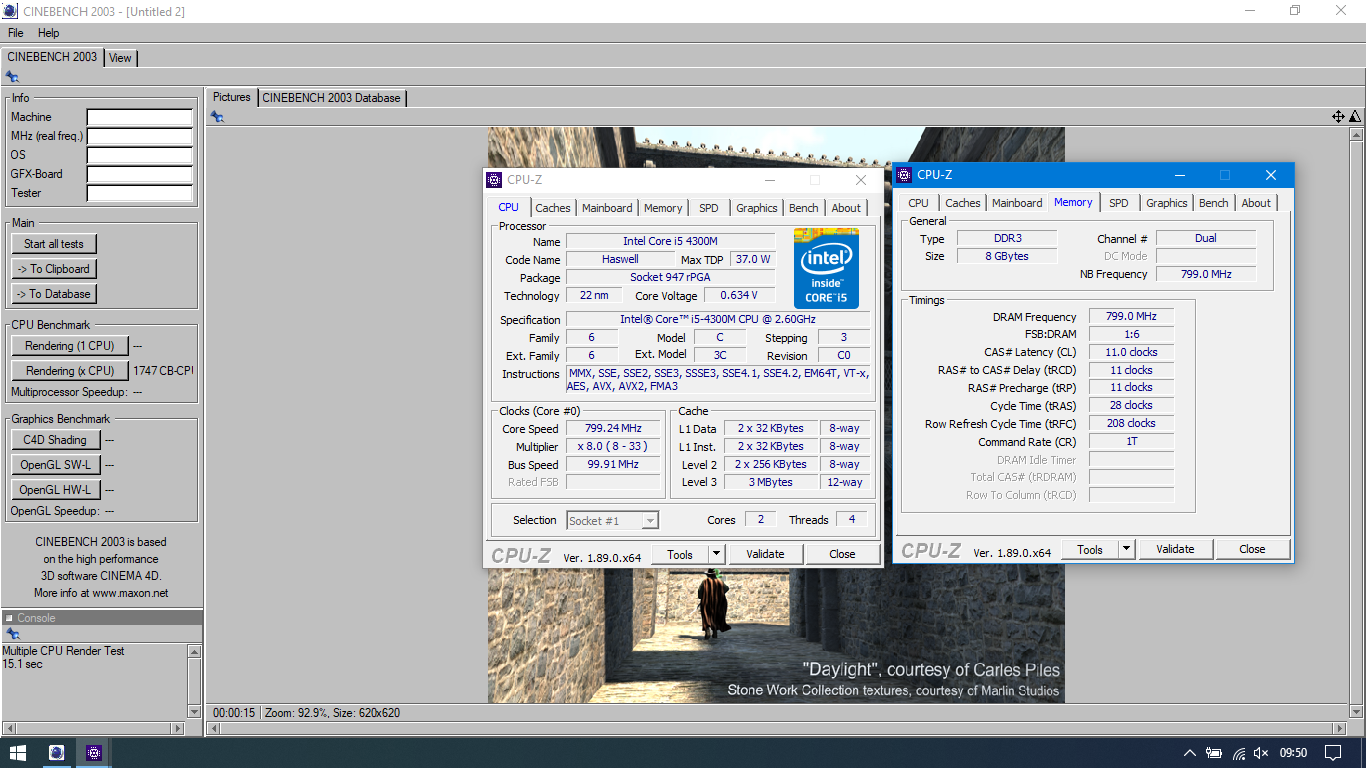The height and width of the screenshot is (768, 1366).
Task: Click the 799.0 MHz DRAM Frequency value
Action: click(1131, 317)
